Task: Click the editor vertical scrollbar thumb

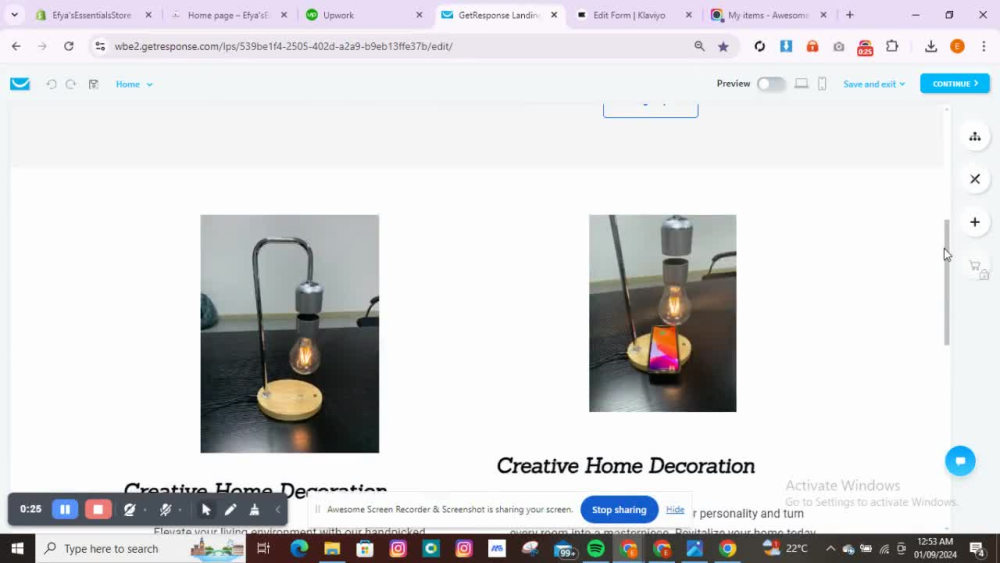Action: point(946,282)
